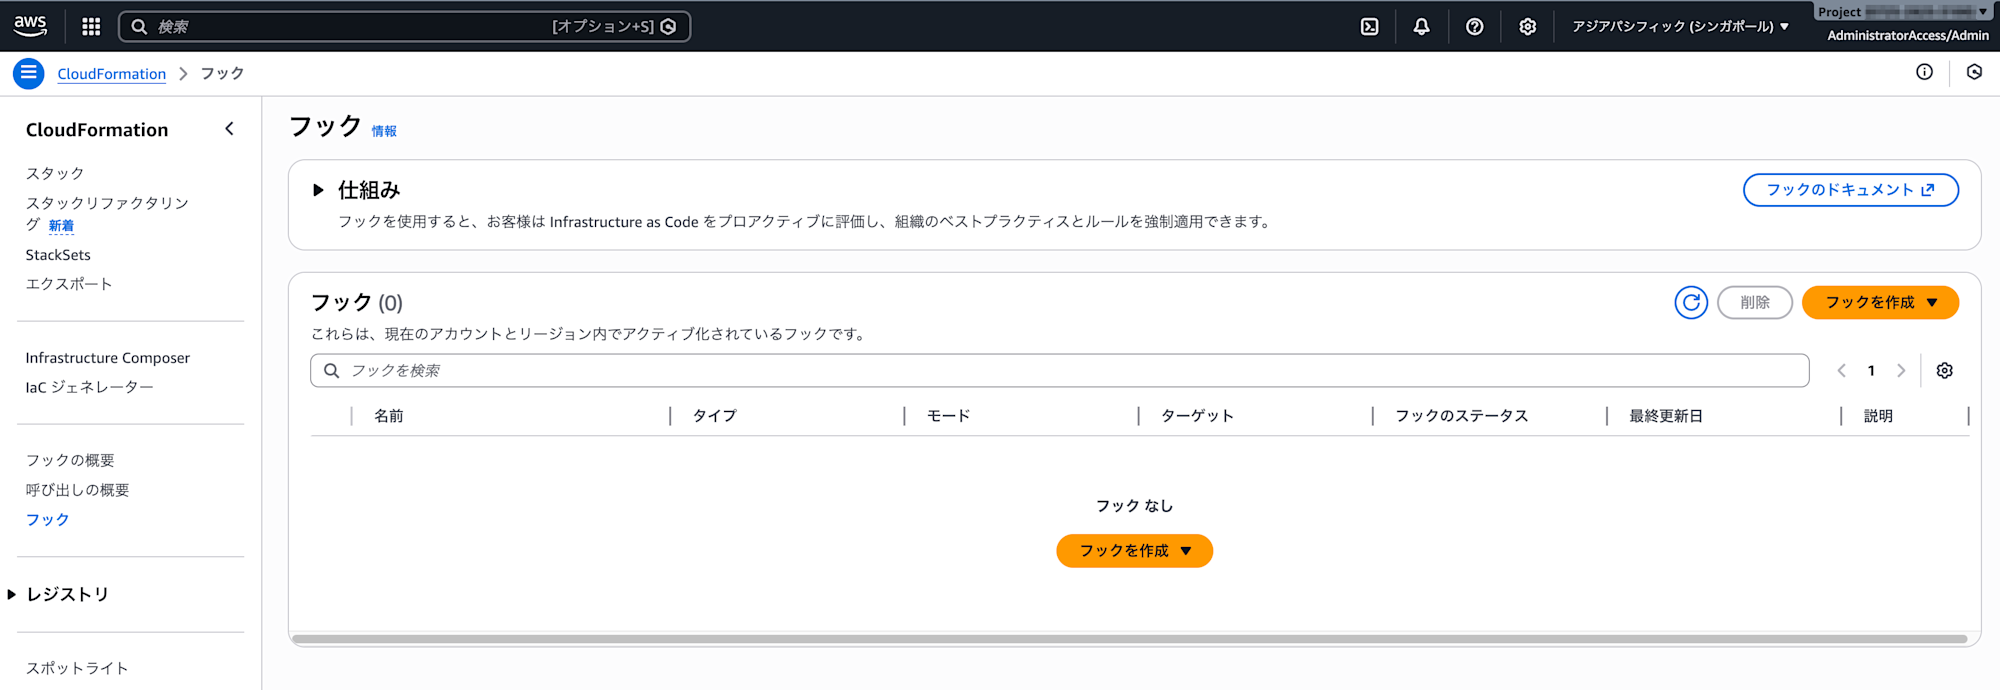Open CloudShell terminal icon in top bar
This screenshot has height=690, width=2000.
point(1370,27)
